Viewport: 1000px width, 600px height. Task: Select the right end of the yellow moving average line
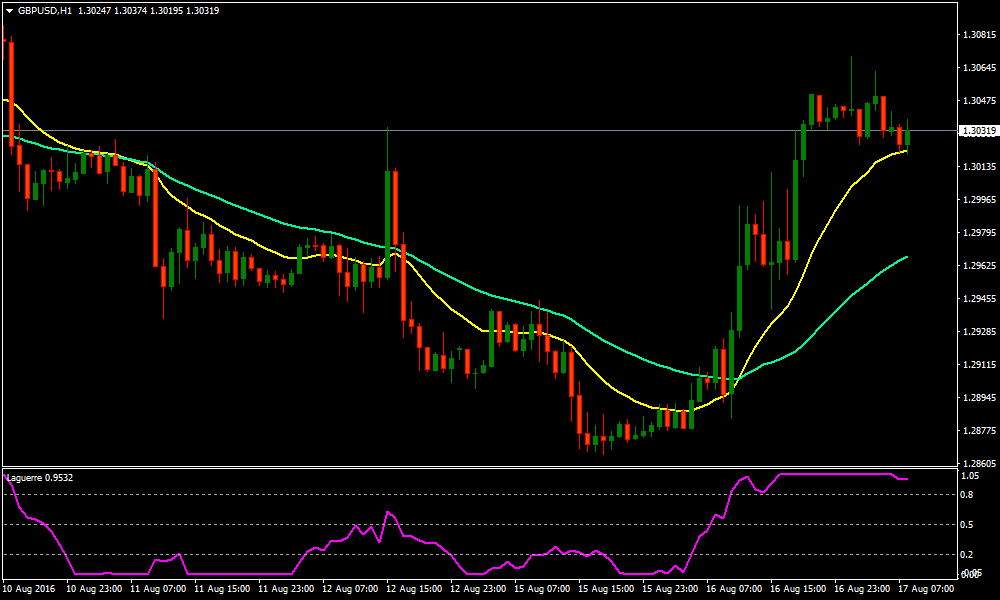pos(906,150)
